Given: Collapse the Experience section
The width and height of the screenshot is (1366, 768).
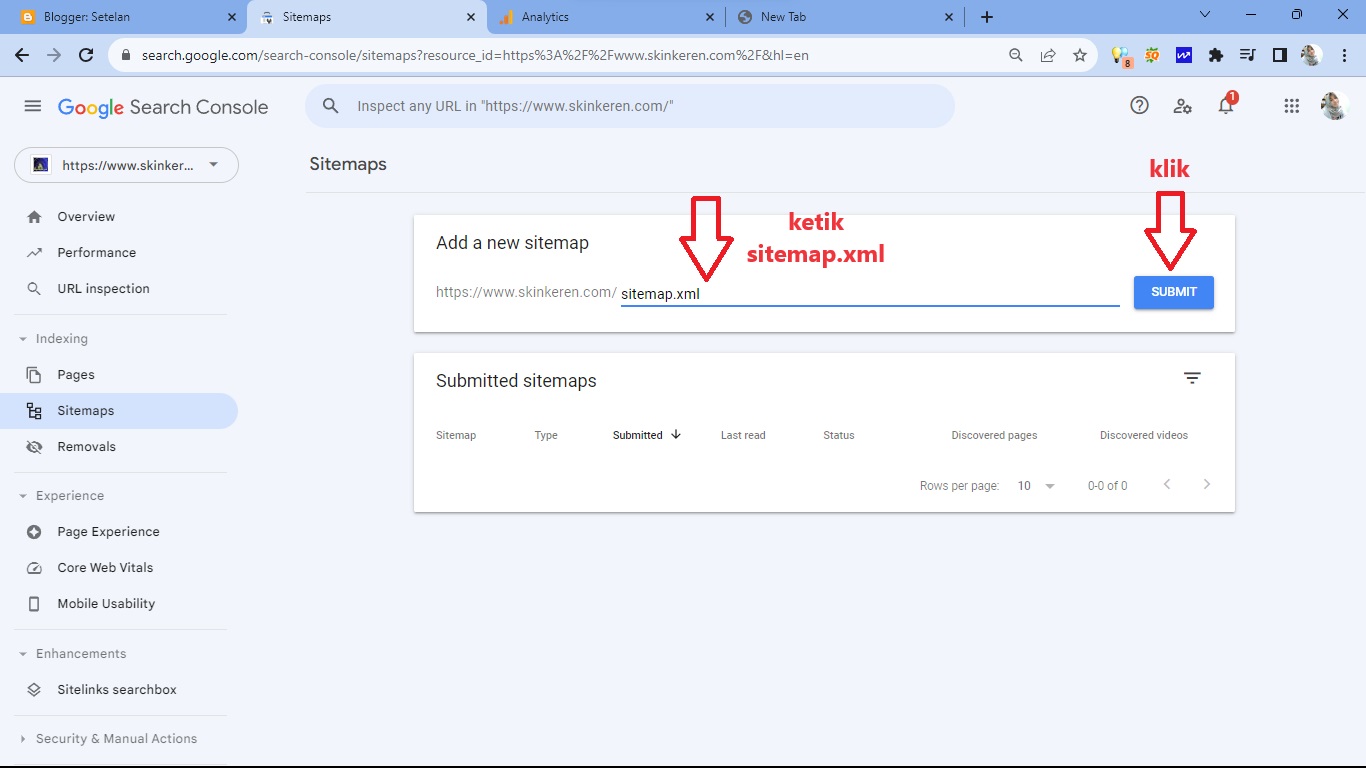Looking at the screenshot, I should (x=23, y=496).
